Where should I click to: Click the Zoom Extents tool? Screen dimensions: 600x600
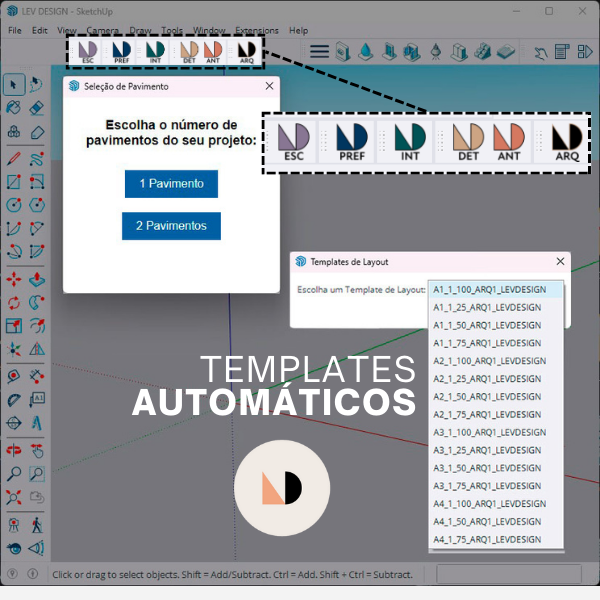[x=14, y=497]
